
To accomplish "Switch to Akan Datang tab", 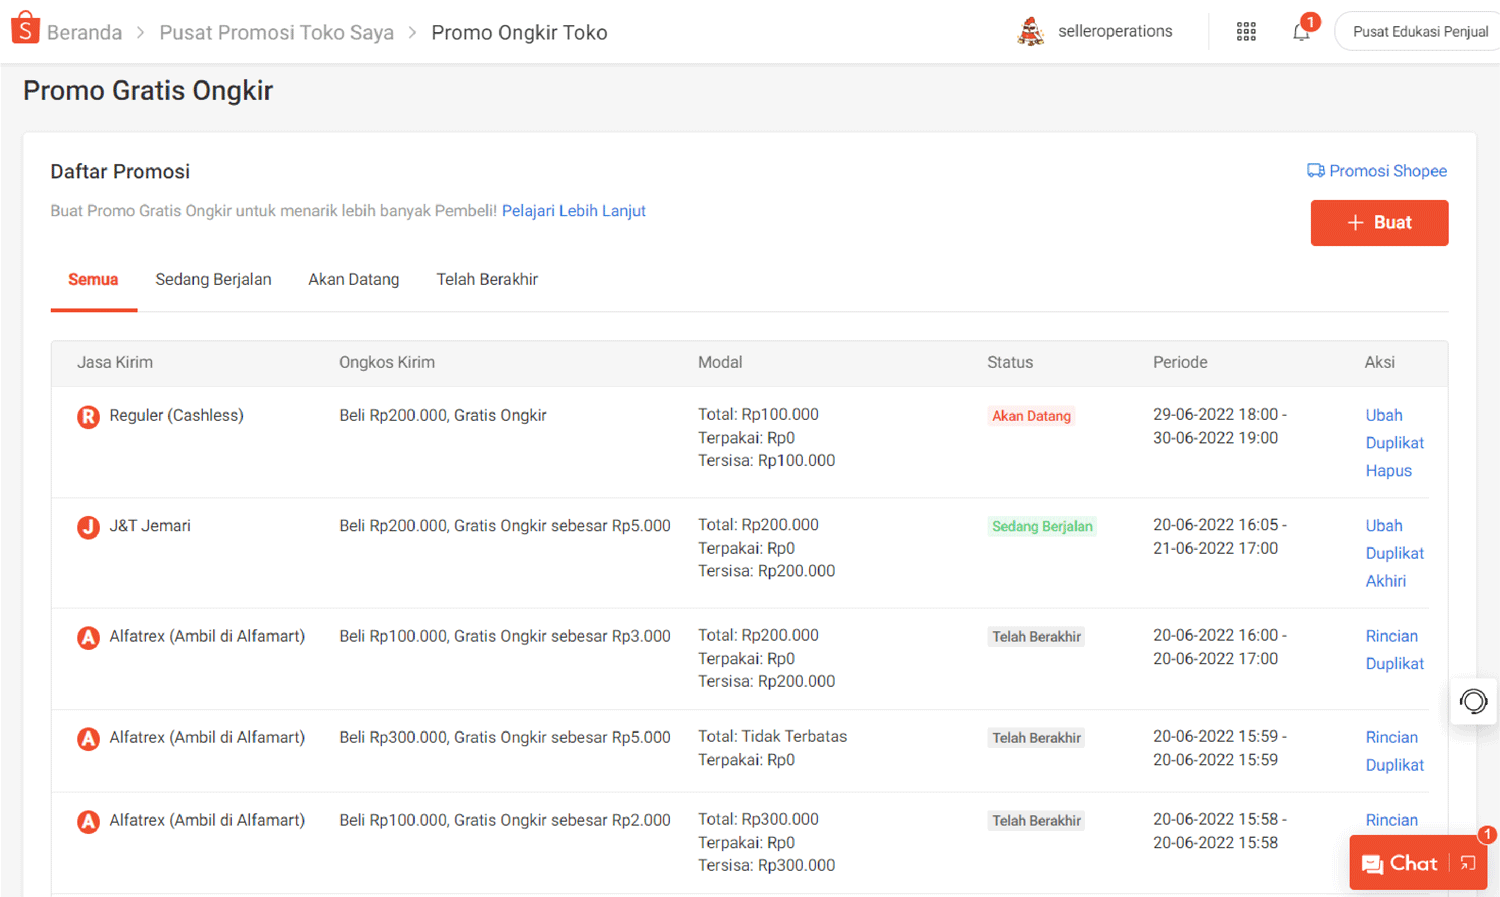I will [x=353, y=280].
